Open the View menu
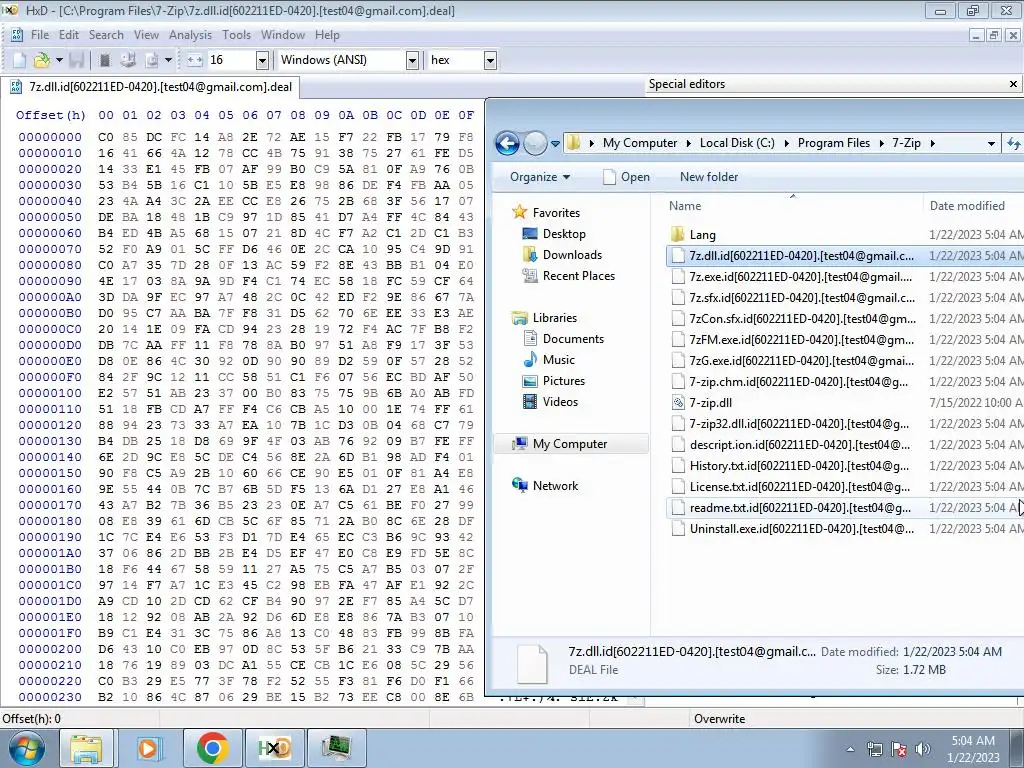Image resolution: width=1024 pixels, height=768 pixels. tap(146, 35)
